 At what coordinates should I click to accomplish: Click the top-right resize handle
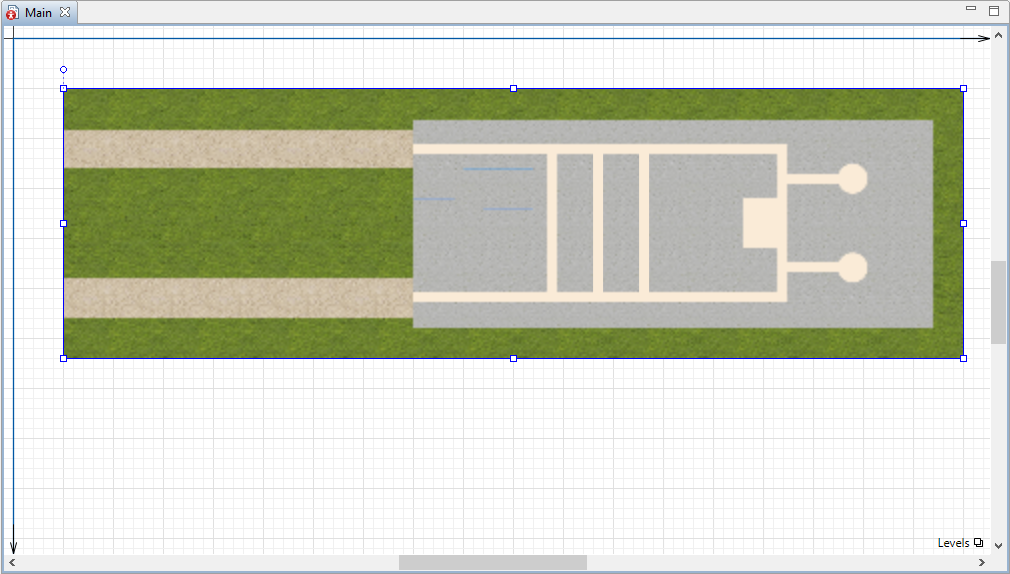[964, 88]
